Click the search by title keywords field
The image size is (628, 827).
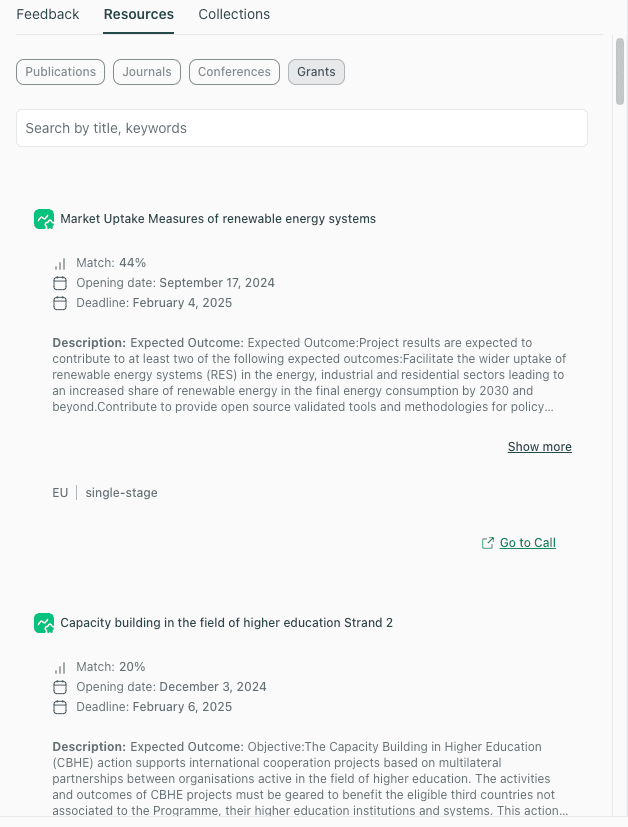[x=301, y=127]
